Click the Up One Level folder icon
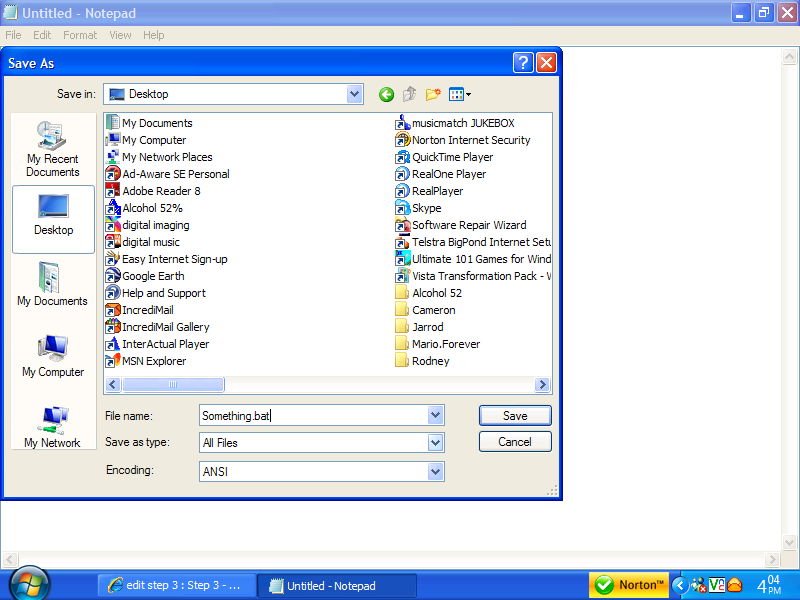The image size is (800, 600). point(410,94)
